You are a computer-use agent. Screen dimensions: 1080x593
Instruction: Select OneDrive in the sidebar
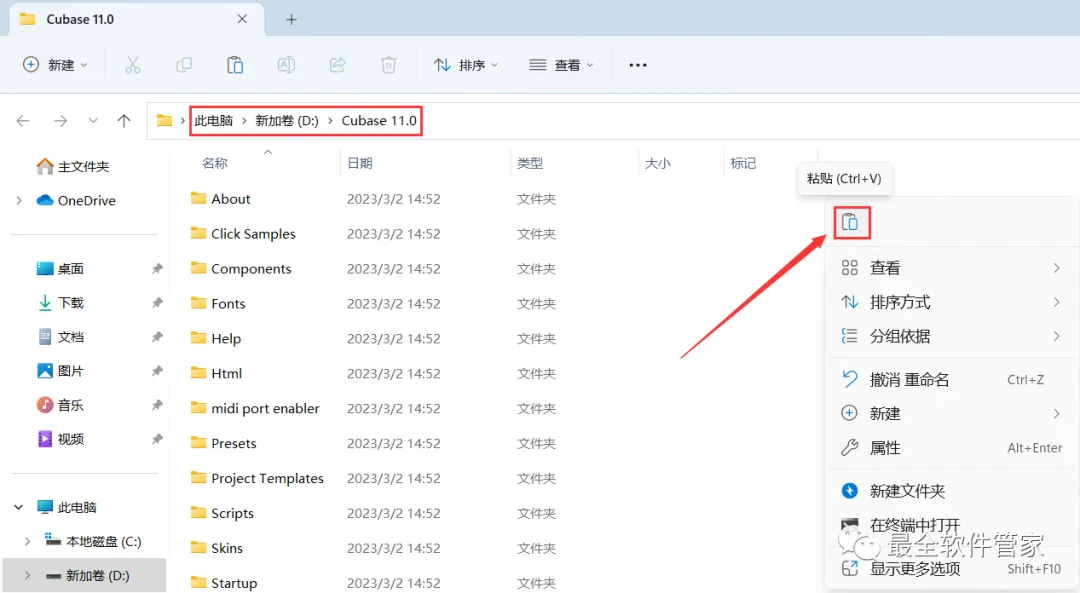pos(76,200)
